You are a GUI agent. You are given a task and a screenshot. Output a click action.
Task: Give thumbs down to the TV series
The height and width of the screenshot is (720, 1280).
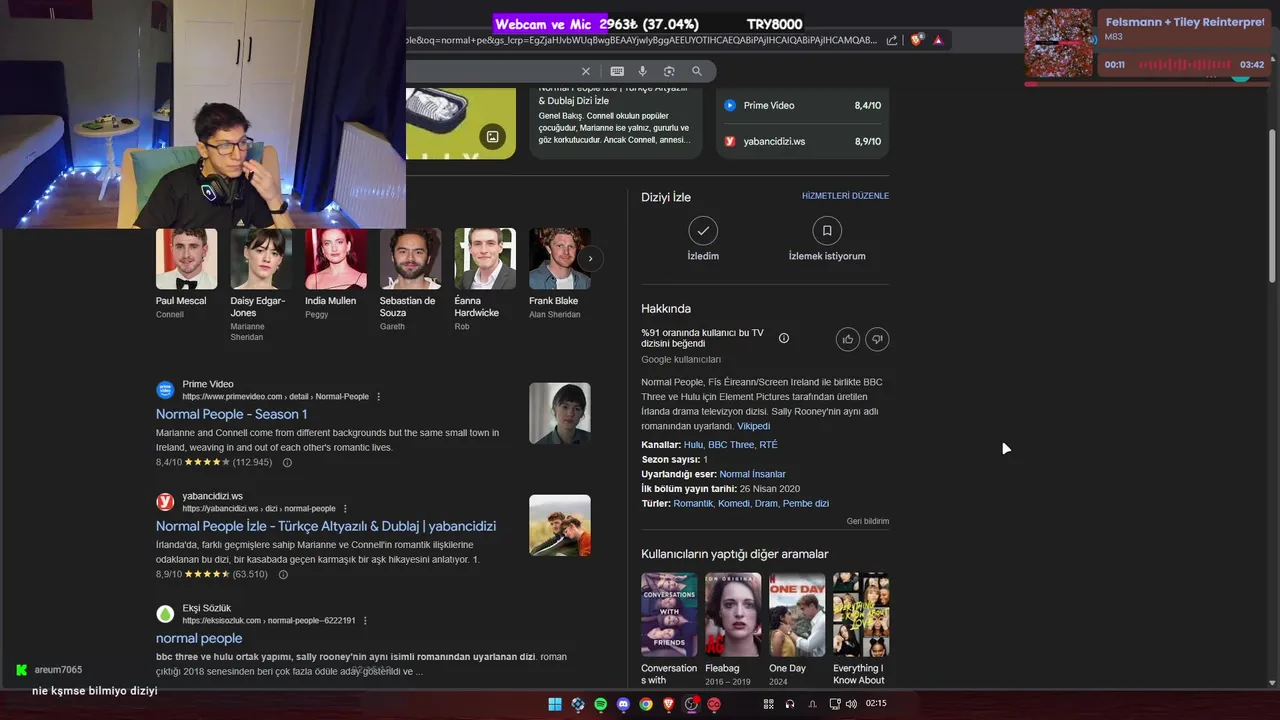point(877,339)
